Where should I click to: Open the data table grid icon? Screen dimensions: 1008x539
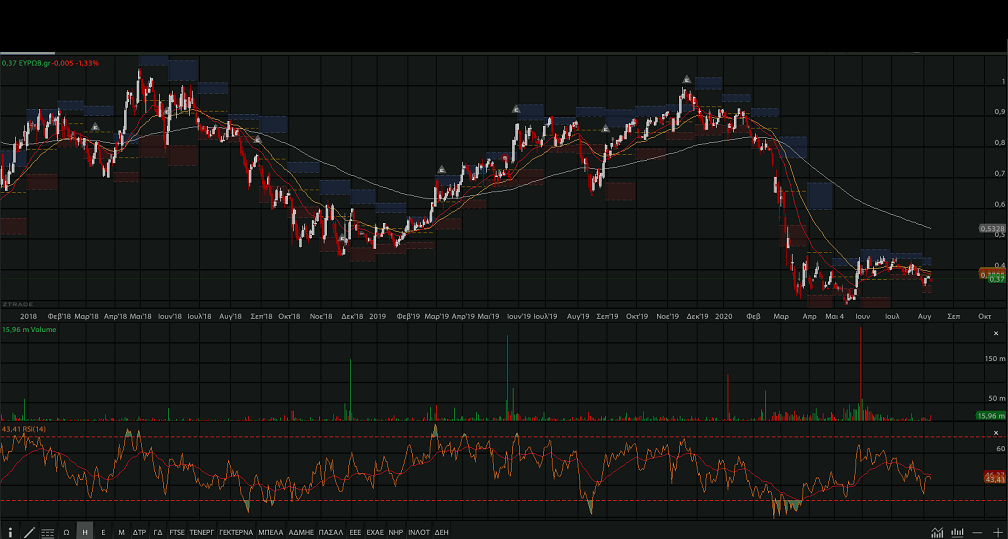[47, 532]
